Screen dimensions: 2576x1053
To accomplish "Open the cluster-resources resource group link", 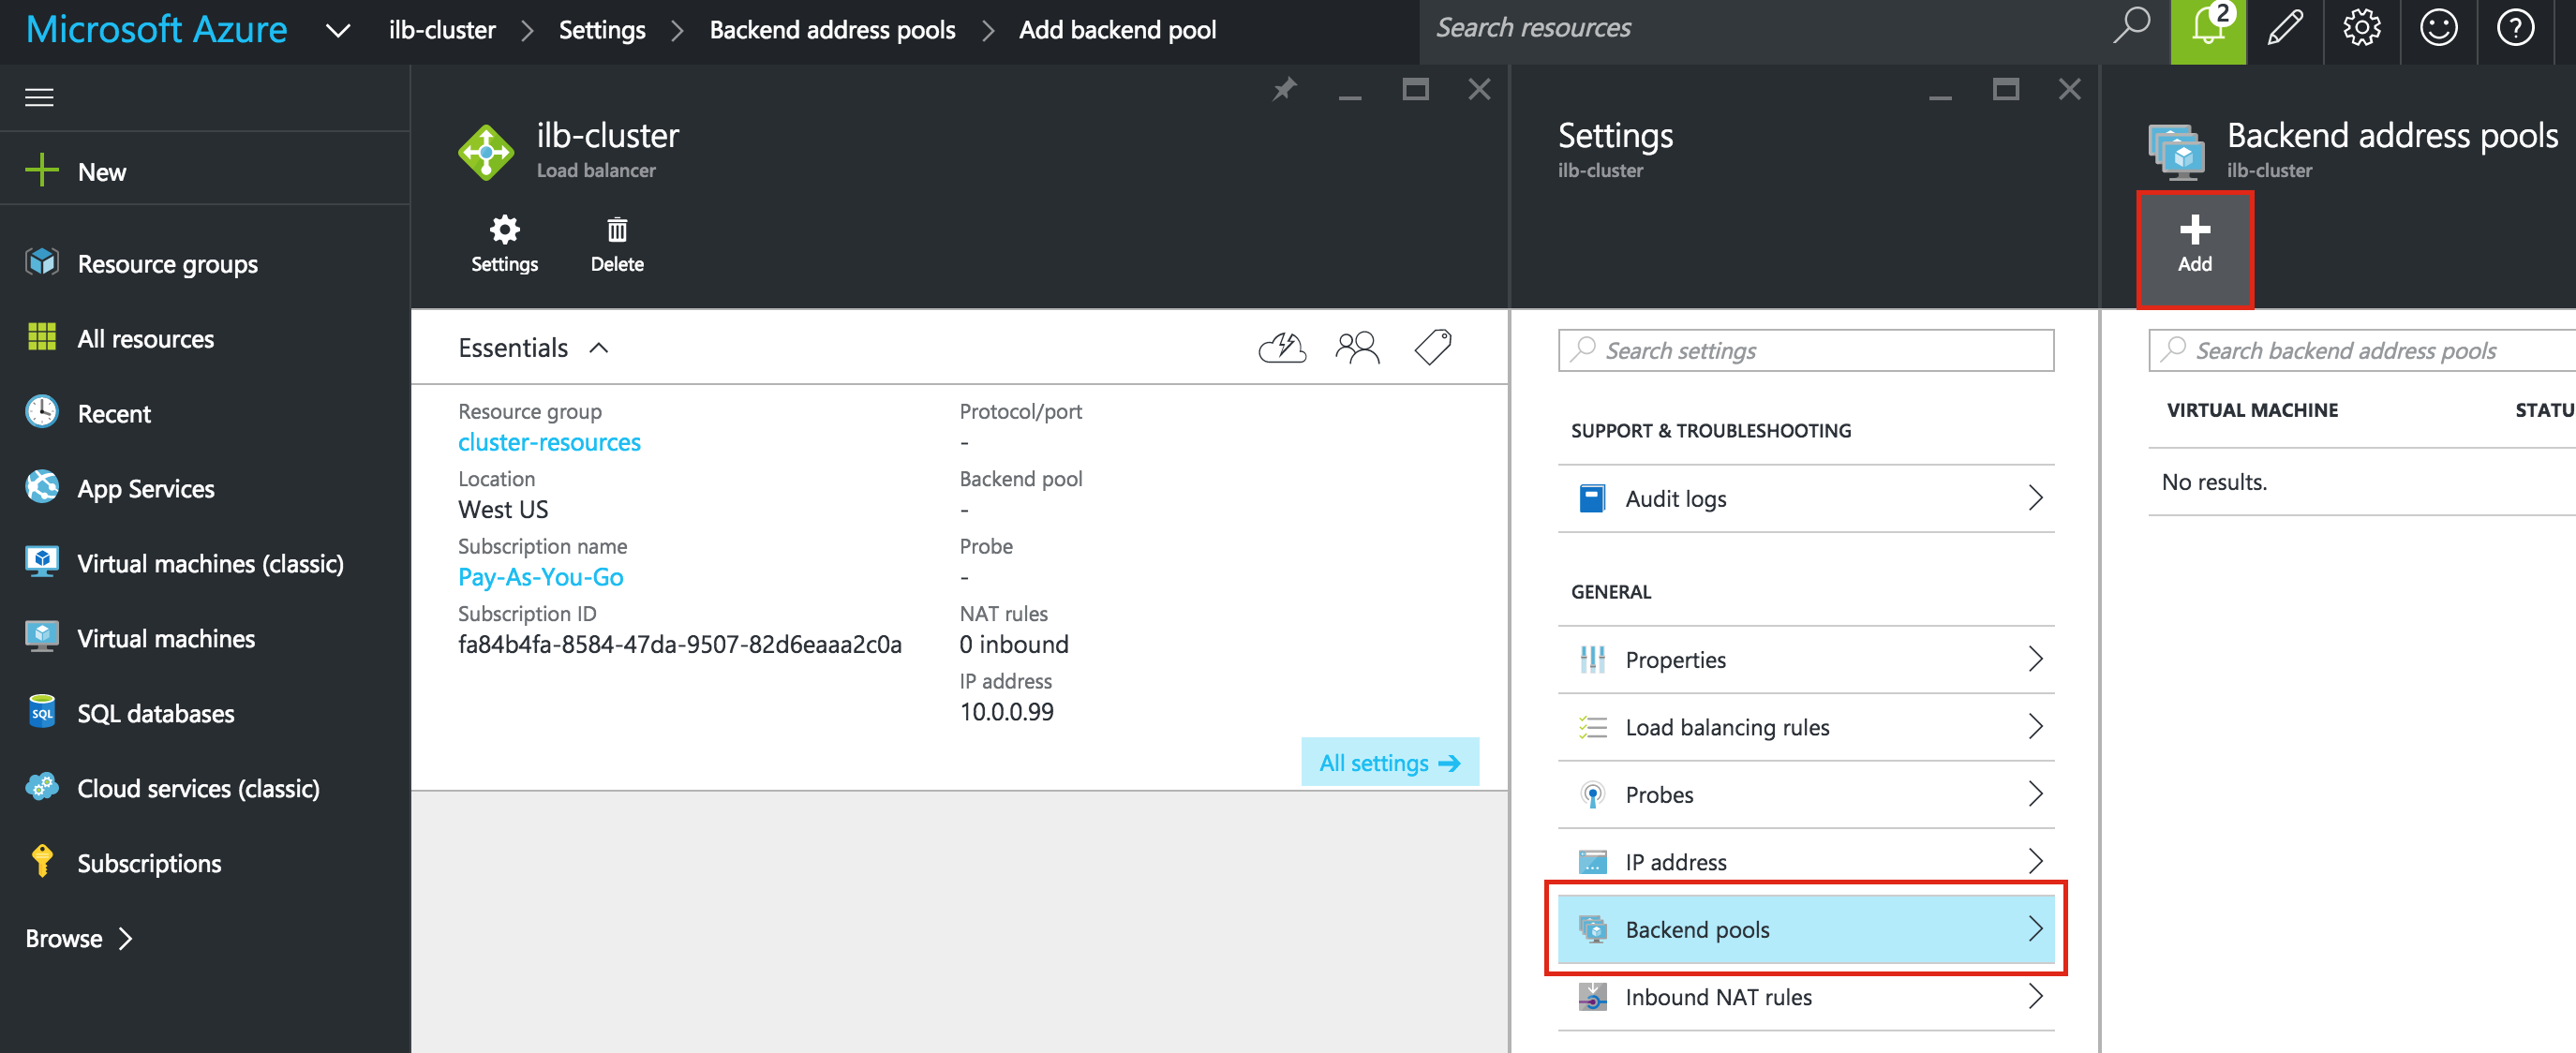I will tap(549, 442).
